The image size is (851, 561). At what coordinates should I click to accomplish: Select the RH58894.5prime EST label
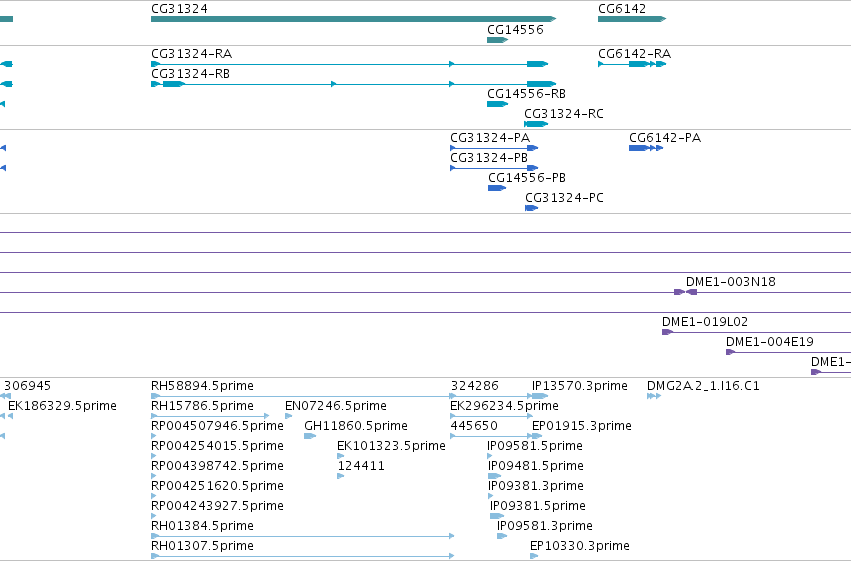(202, 386)
